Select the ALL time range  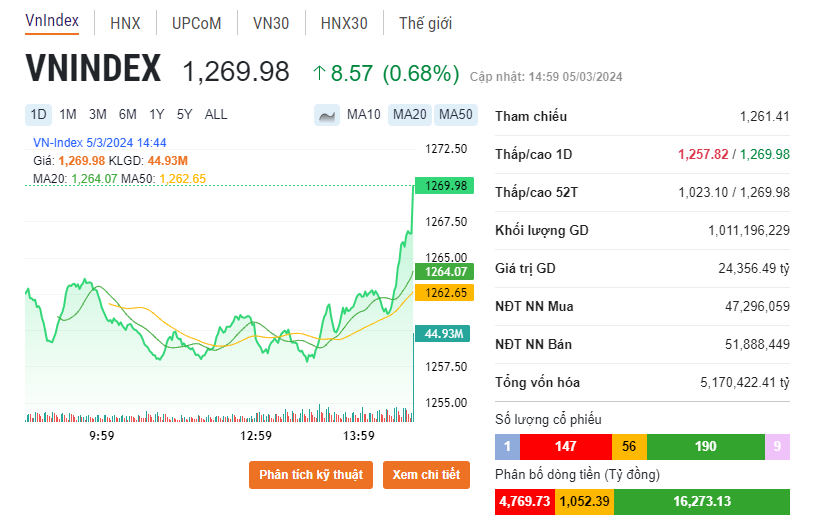point(216,115)
